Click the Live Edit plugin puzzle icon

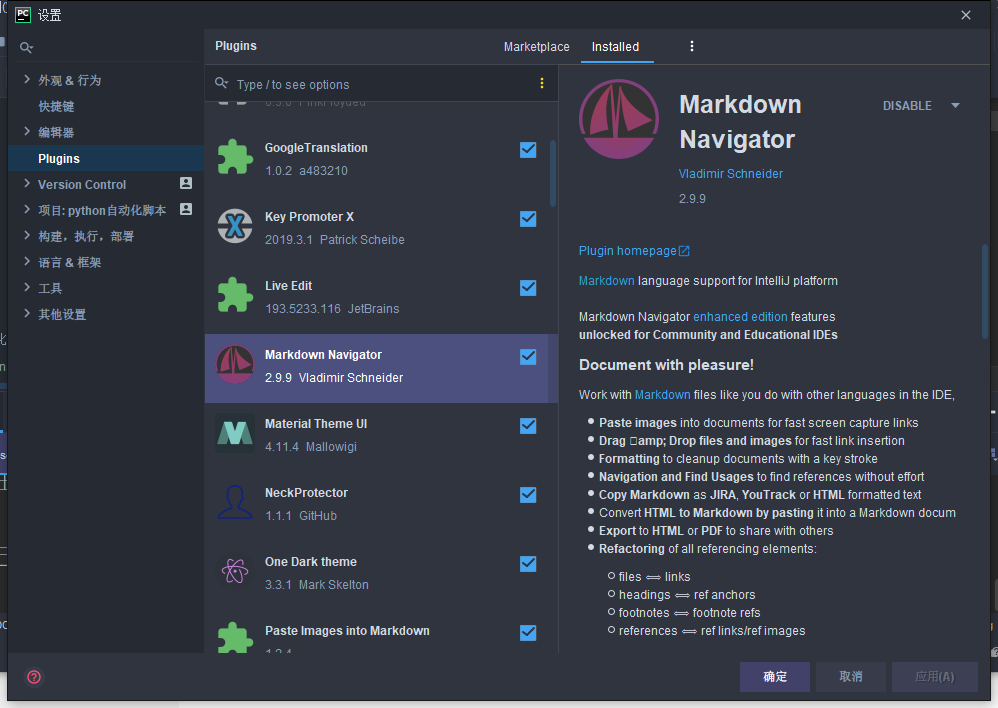[x=235, y=295]
